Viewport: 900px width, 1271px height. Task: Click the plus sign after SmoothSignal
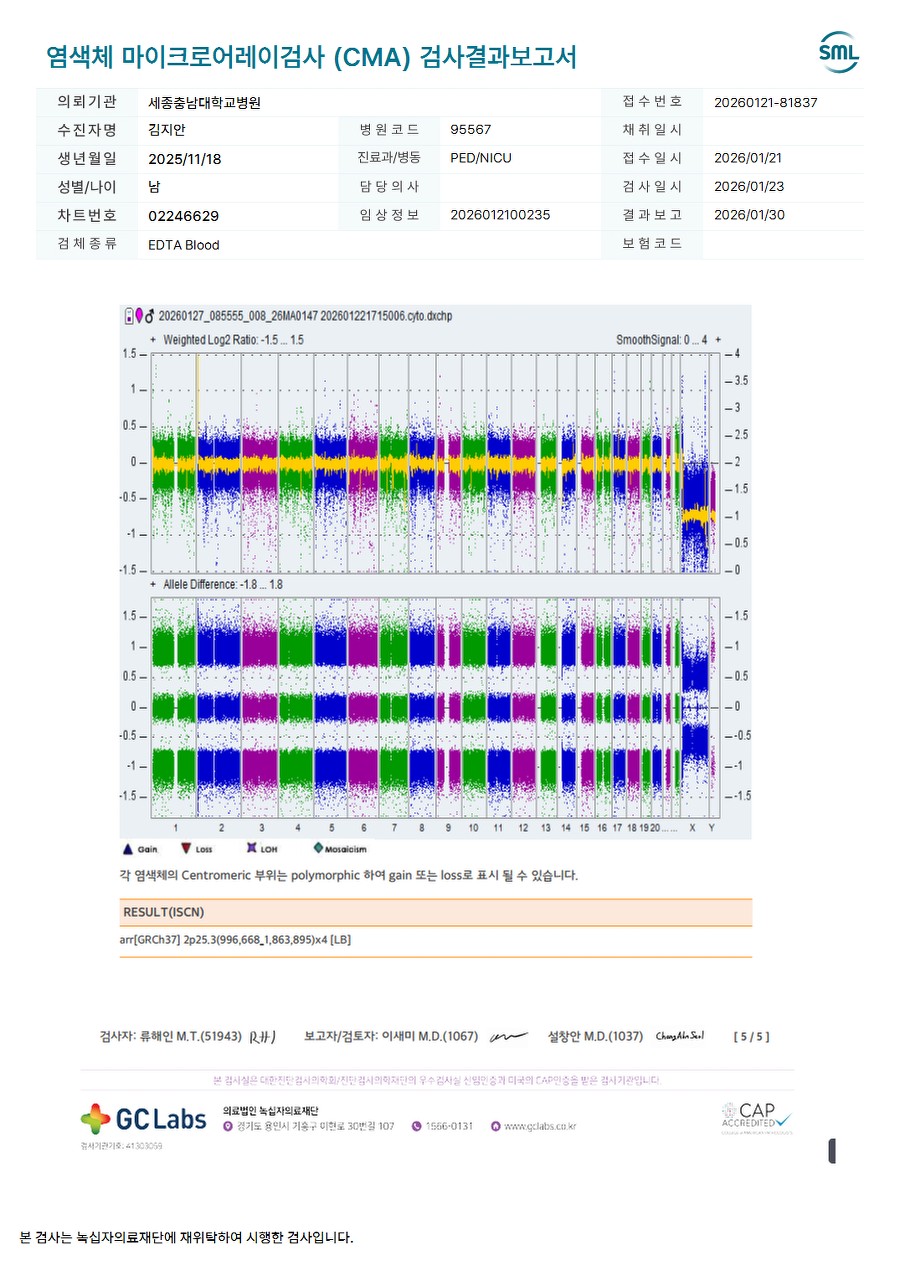717,340
